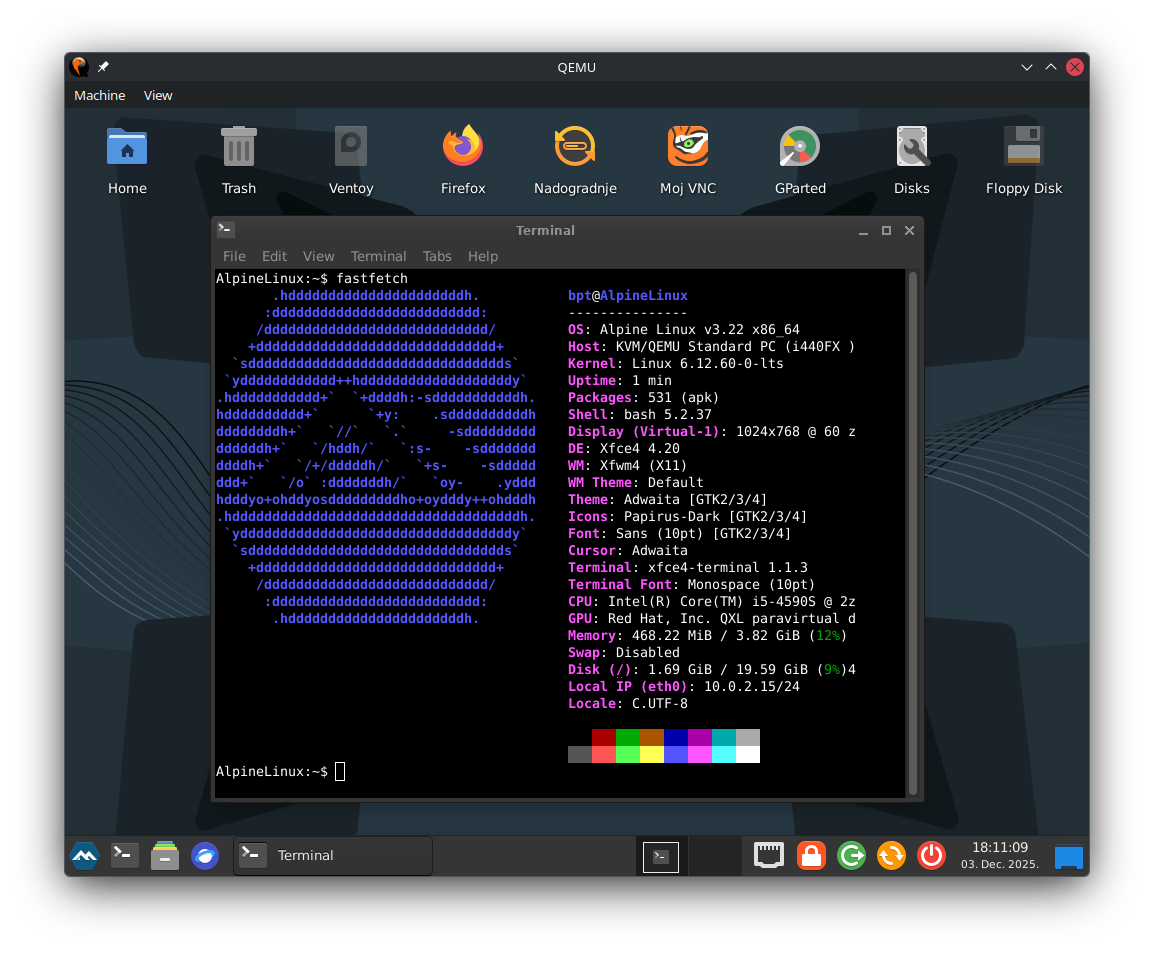Click the red power button in panel
The width and height of the screenshot is (1154, 953).
(x=931, y=855)
